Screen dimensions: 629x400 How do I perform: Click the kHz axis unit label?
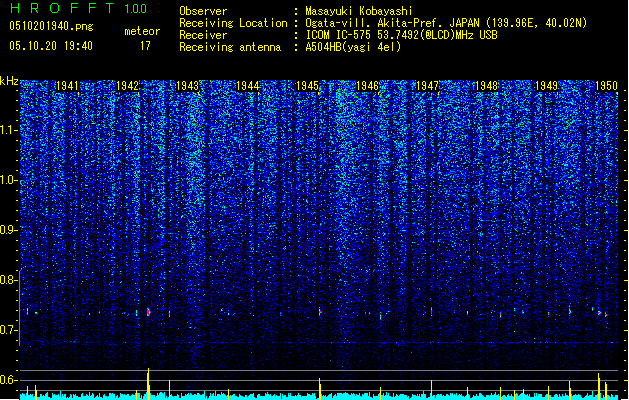pos(9,81)
